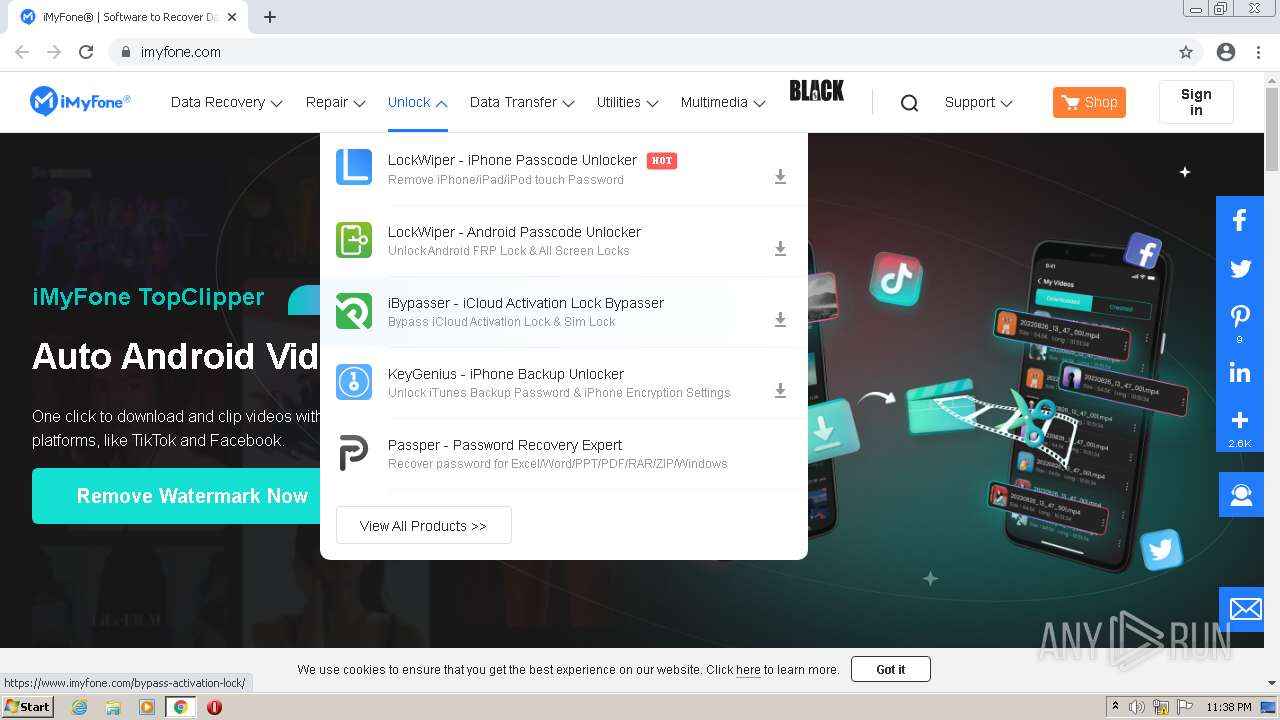Open a new browser tab
Viewport: 1280px width, 720px height.
click(x=270, y=17)
